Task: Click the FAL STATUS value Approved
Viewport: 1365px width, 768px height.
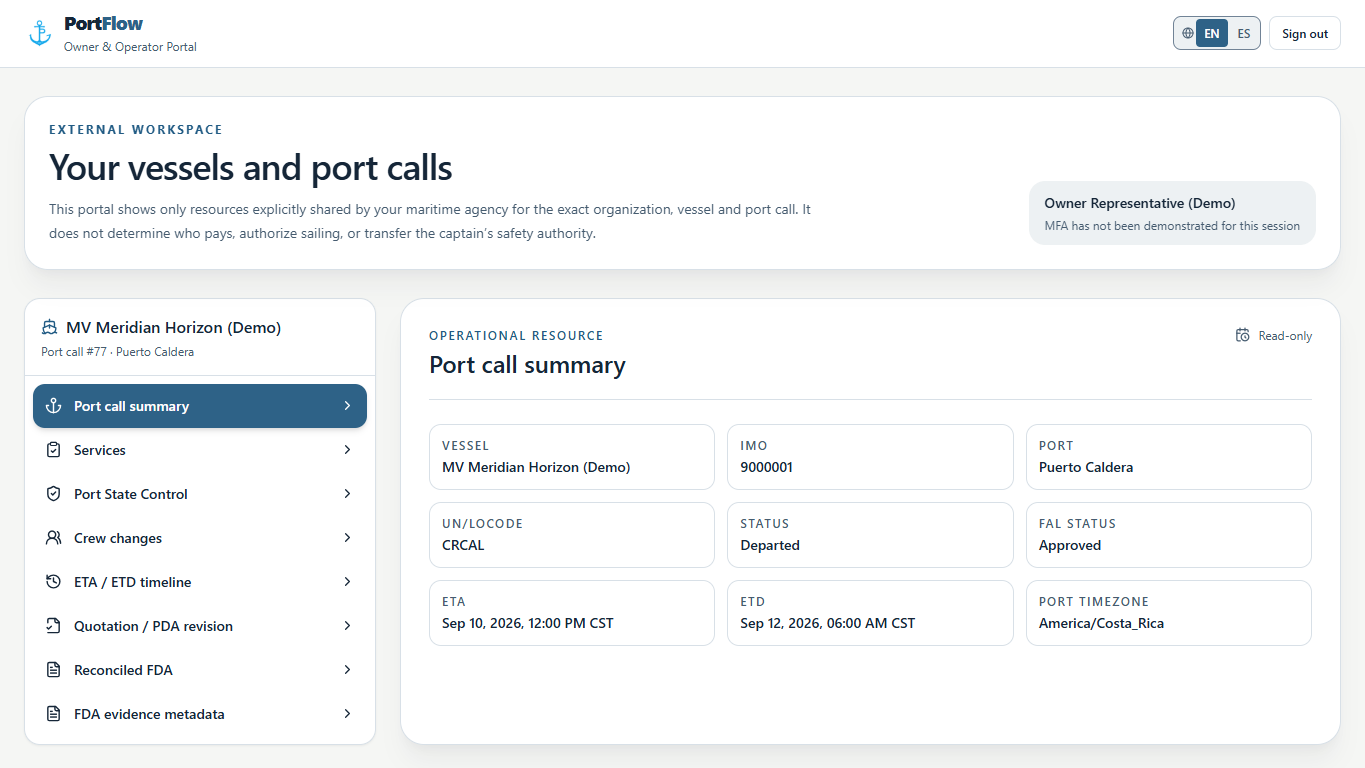Action: (1070, 545)
